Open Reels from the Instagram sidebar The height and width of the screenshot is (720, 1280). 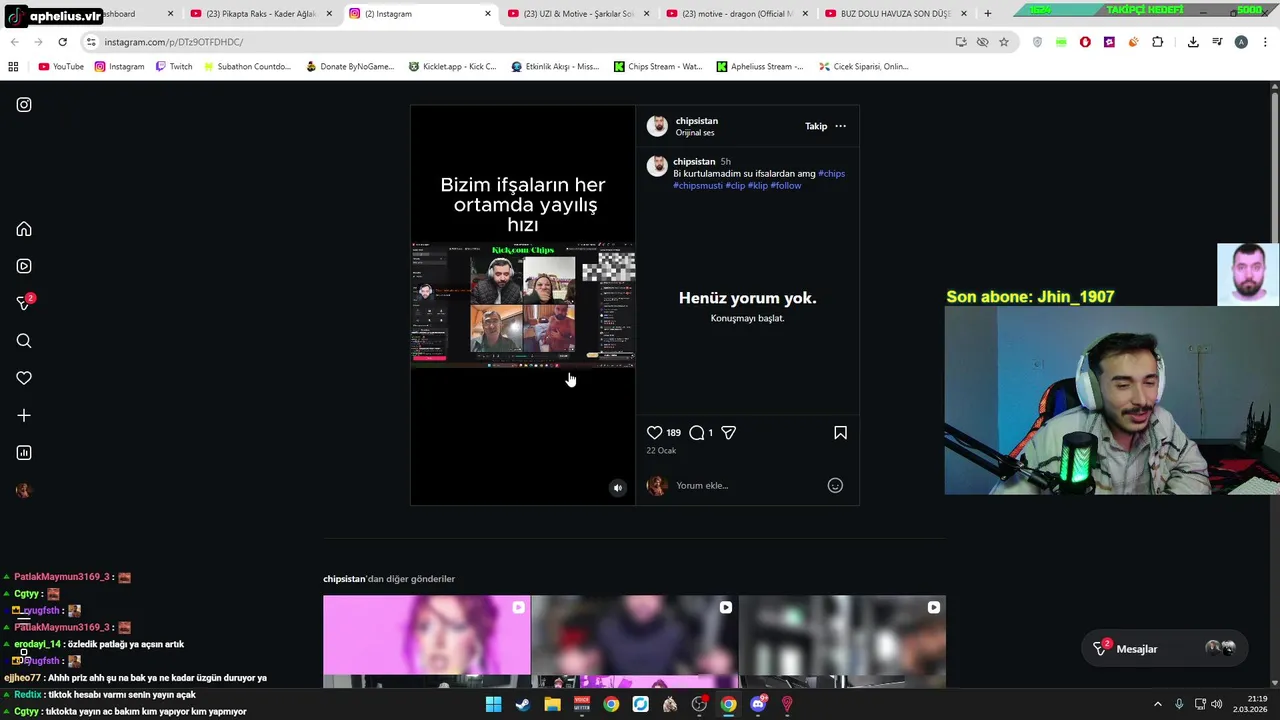24,266
